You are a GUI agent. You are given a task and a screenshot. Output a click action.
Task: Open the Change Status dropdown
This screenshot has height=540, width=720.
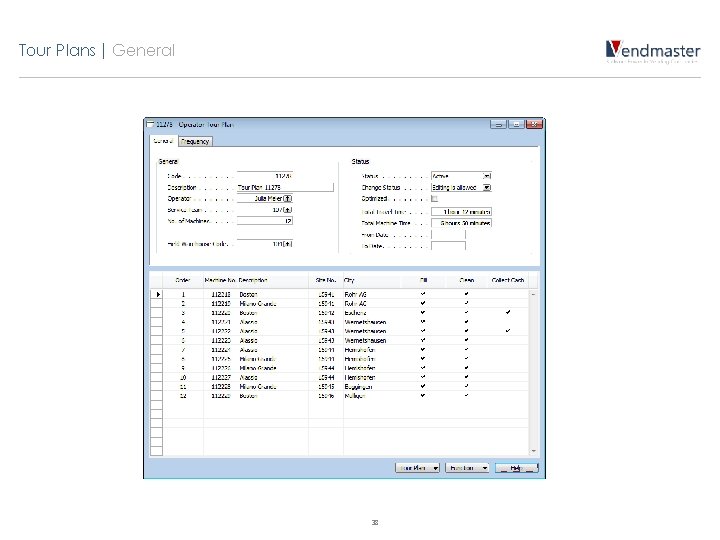click(487, 187)
